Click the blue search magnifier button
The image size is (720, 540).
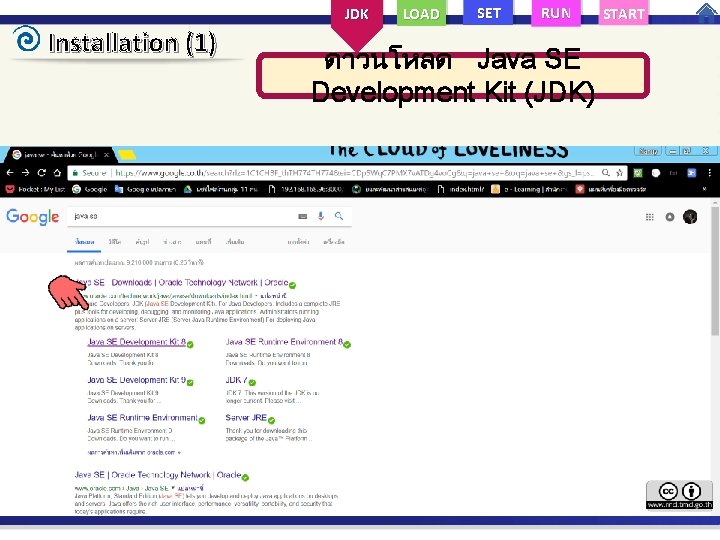(x=339, y=216)
